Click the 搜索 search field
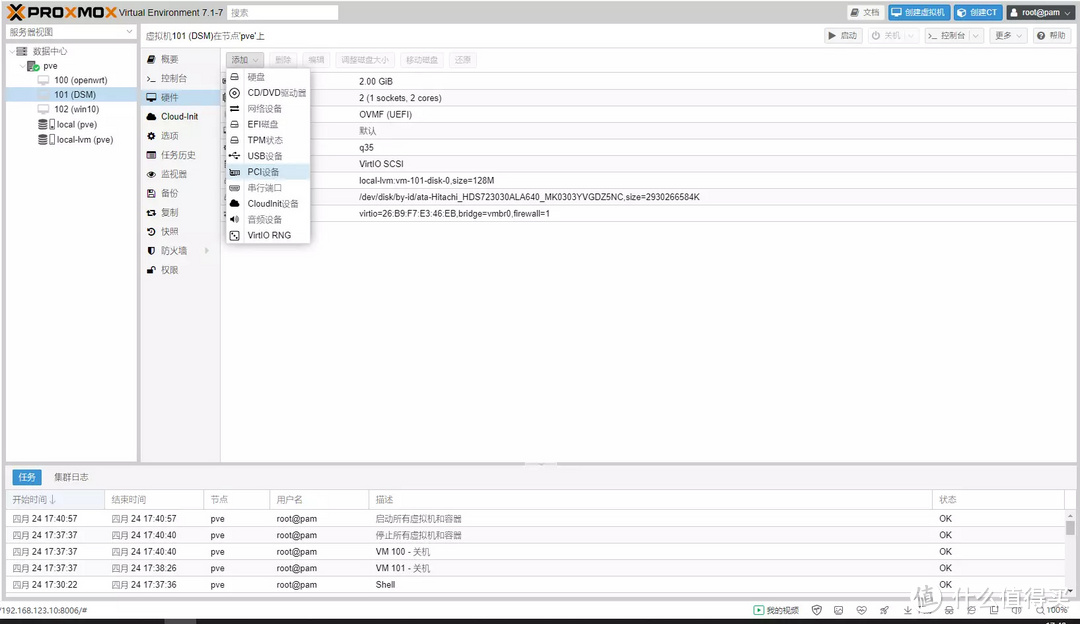The image size is (1080, 624). pyautogui.click(x=282, y=12)
